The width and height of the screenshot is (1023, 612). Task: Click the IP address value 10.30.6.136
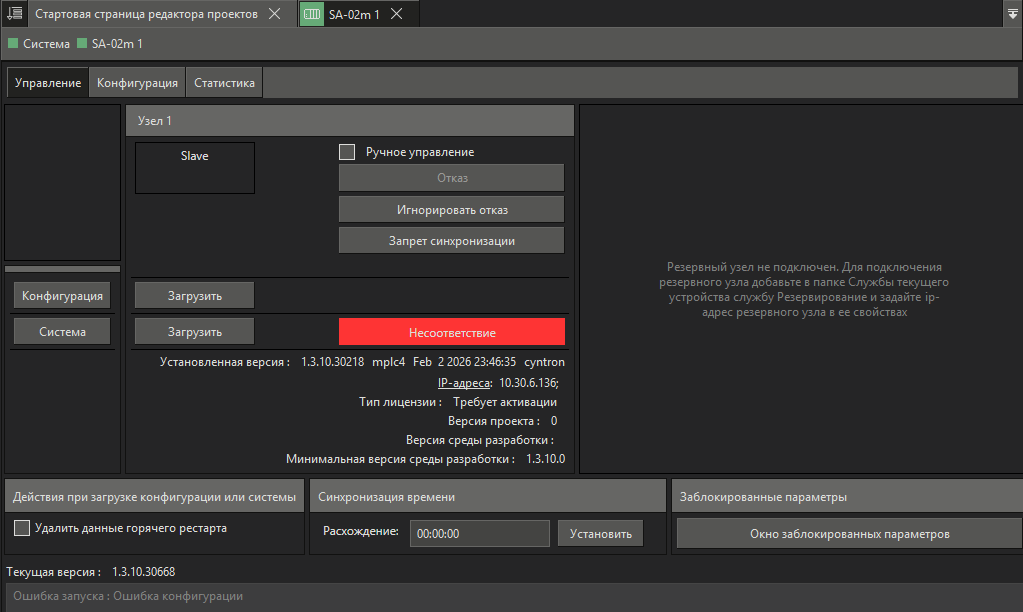click(528, 383)
